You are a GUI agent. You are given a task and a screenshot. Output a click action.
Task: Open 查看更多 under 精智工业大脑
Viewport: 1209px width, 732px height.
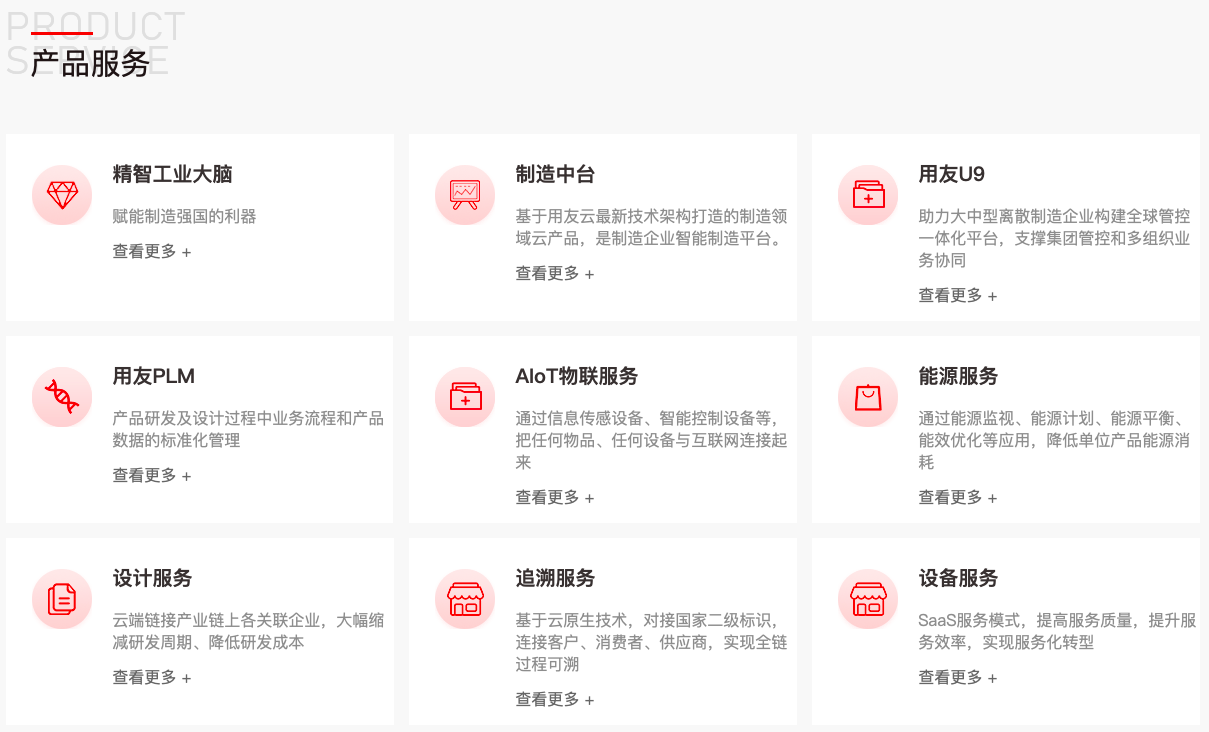(152, 252)
